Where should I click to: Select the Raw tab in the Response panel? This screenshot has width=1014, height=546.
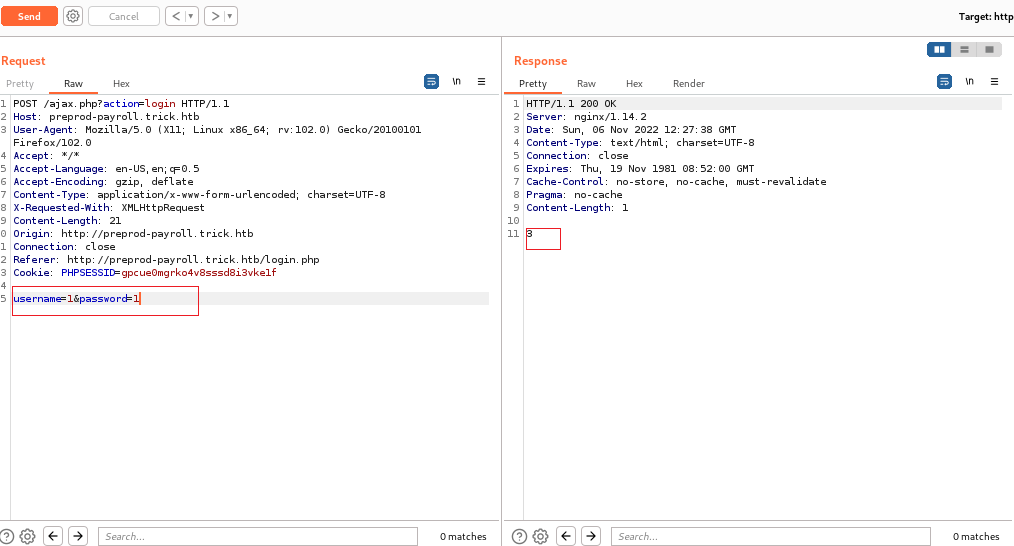tap(586, 84)
